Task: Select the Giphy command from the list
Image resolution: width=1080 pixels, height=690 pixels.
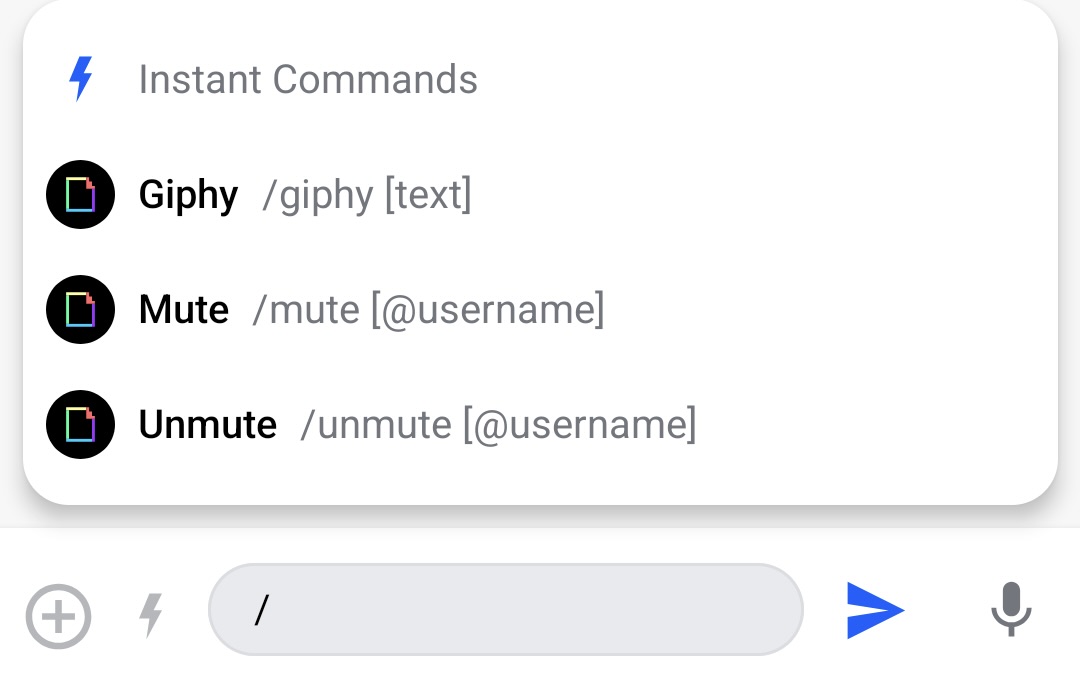Action: click(x=300, y=194)
